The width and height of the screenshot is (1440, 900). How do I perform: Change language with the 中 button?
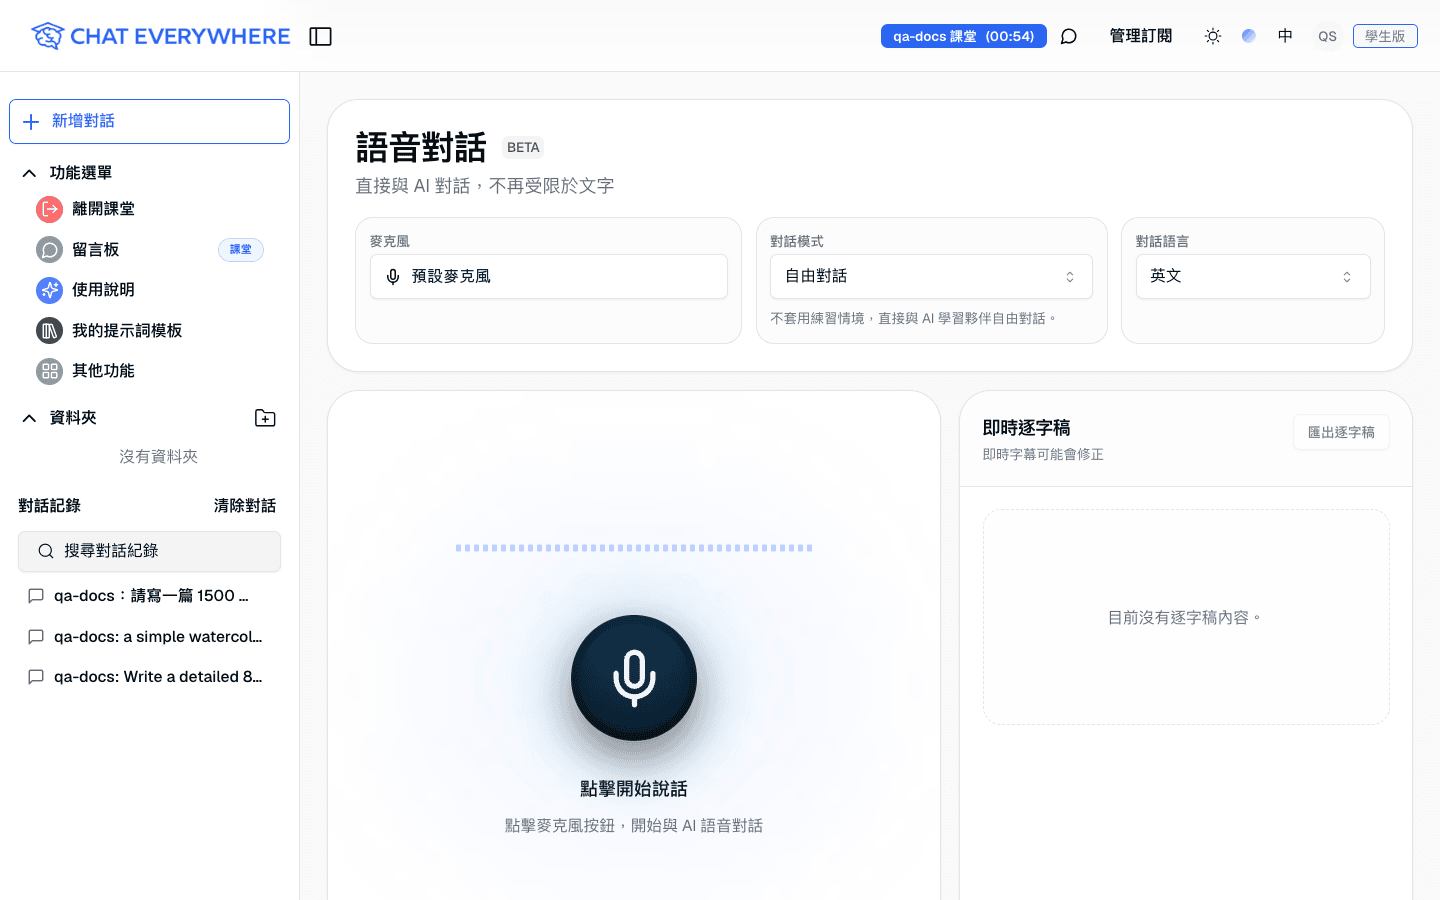click(1285, 36)
